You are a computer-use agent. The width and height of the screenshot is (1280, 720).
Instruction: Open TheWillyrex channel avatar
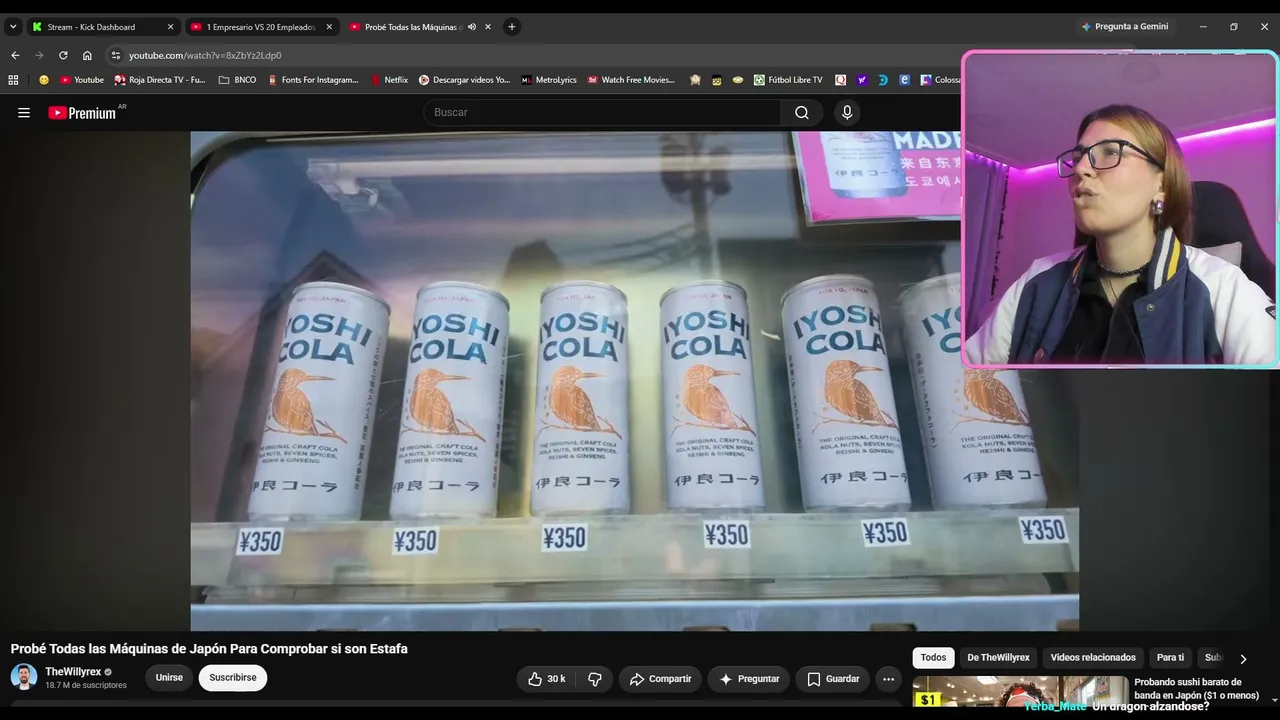(x=24, y=677)
